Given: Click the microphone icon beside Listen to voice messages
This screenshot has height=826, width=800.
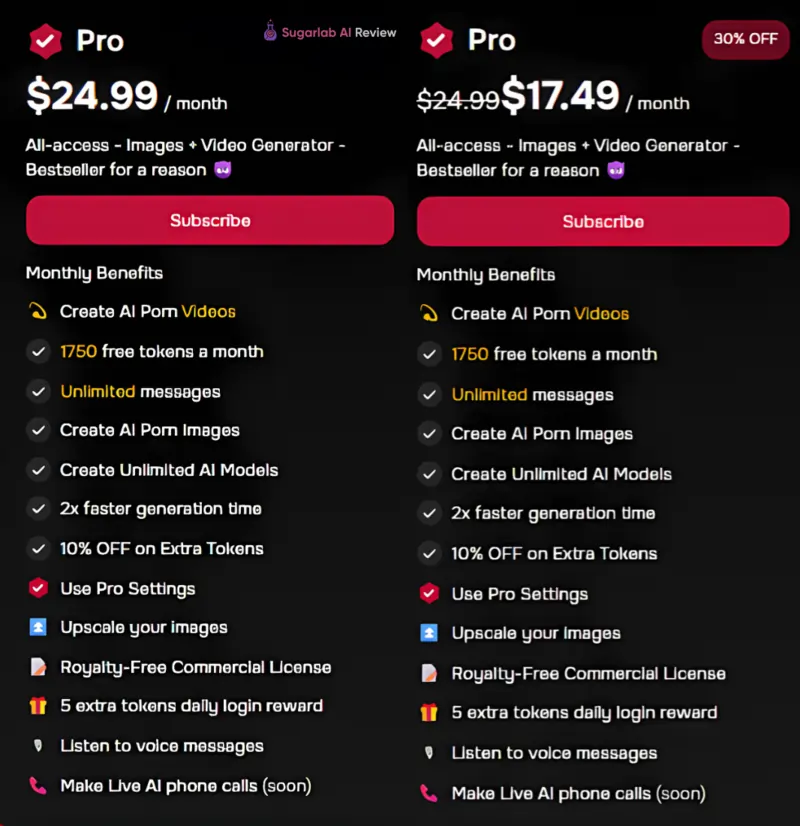Looking at the screenshot, I should tap(36, 746).
